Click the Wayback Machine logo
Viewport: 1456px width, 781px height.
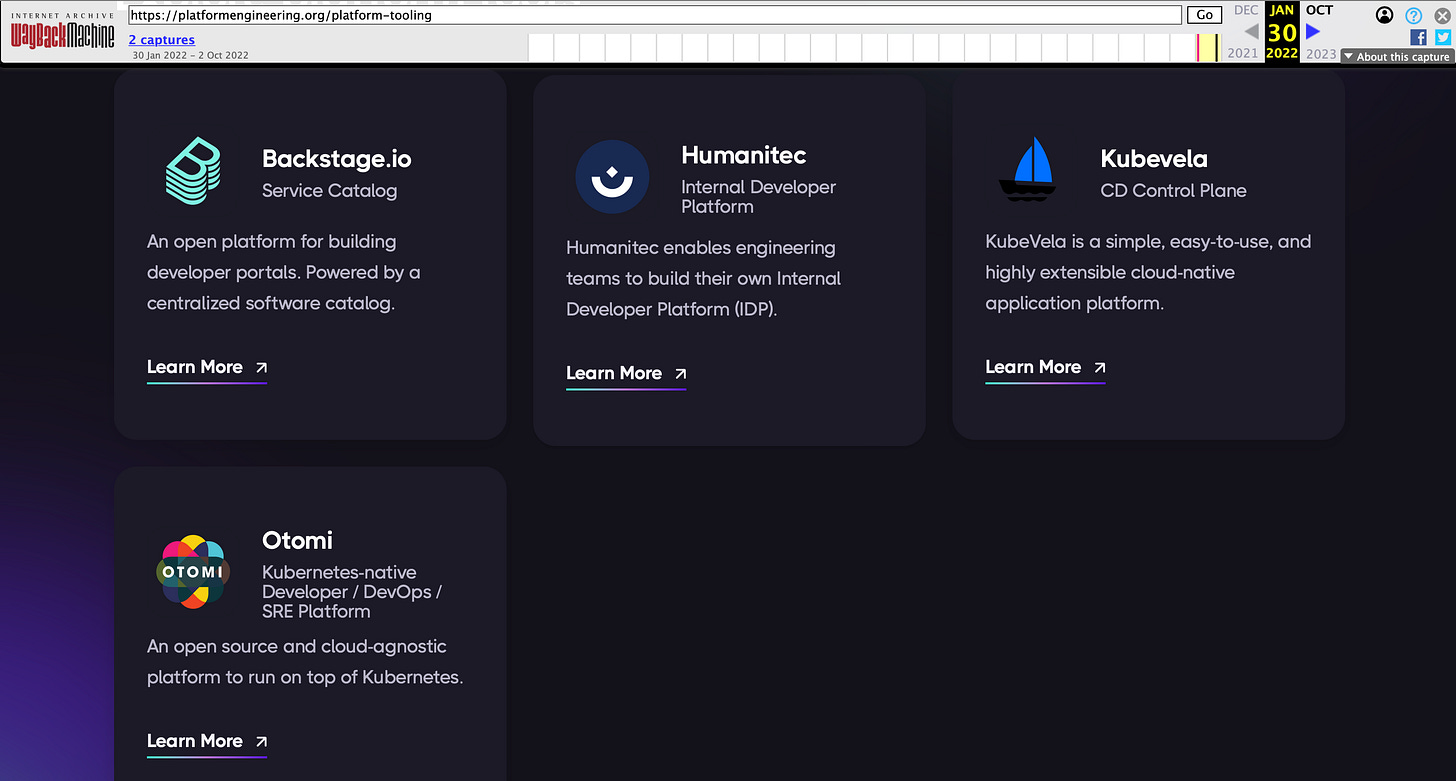(64, 31)
